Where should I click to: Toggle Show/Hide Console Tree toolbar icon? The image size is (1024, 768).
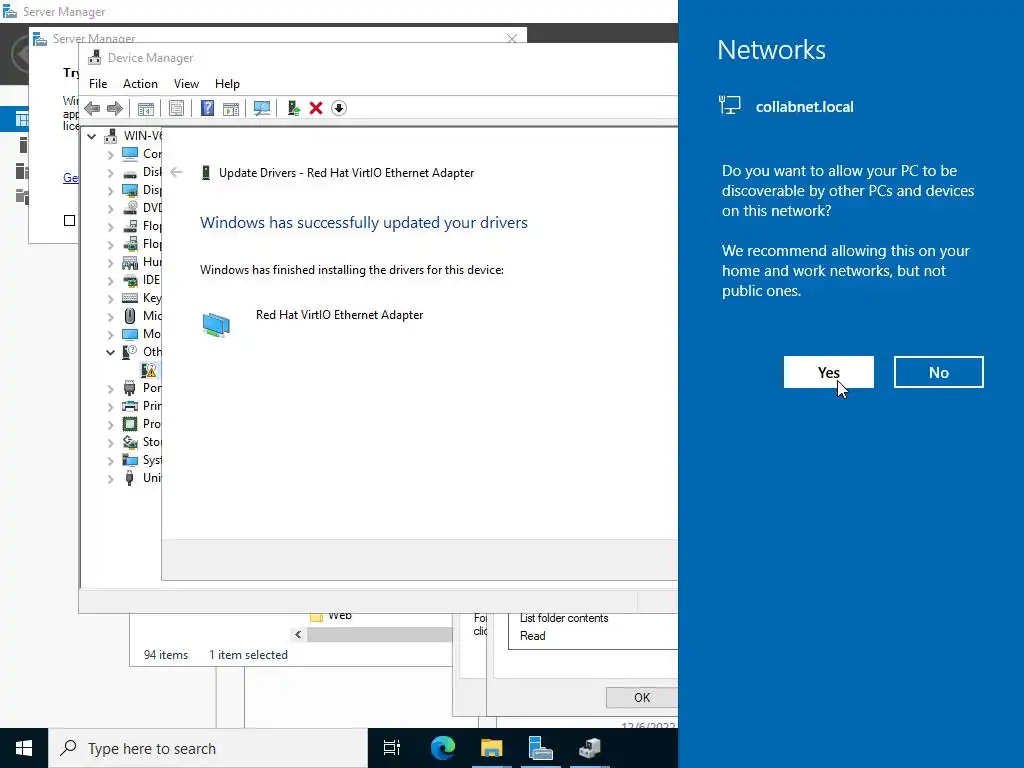(146, 108)
